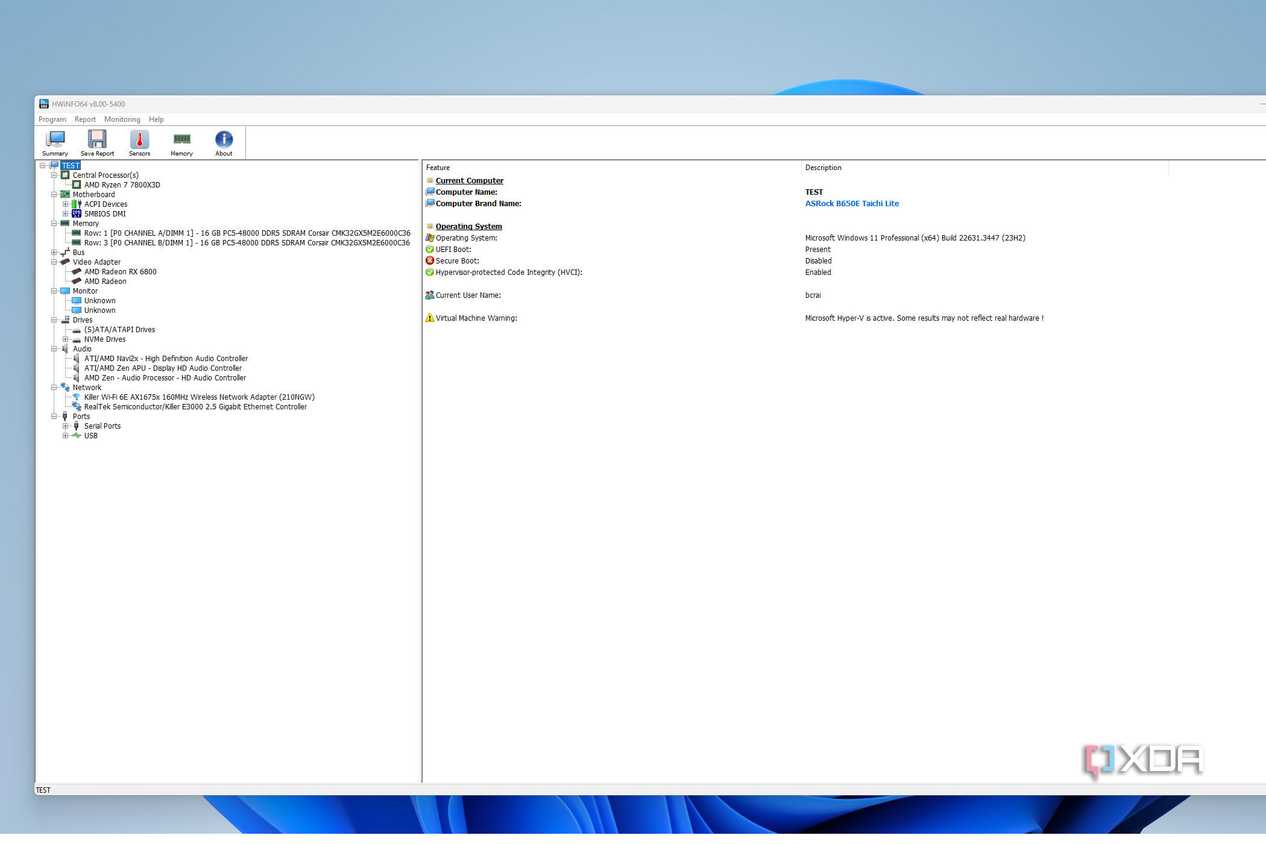Click the Virtual Machine Warning triangle icon
The width and height of the screenshot is (1266, 844).
click(x=430, y=318)
